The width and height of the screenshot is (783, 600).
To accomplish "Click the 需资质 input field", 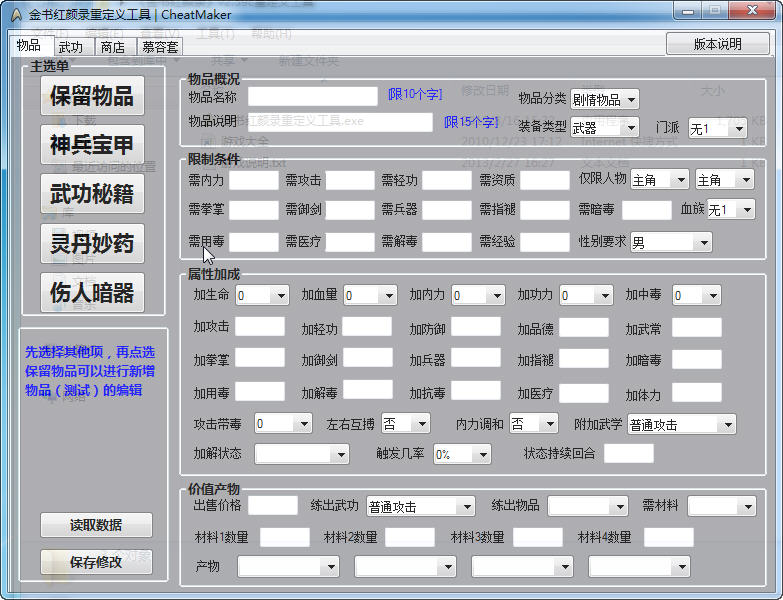I will pyautogui.click(x=545, y=180).
